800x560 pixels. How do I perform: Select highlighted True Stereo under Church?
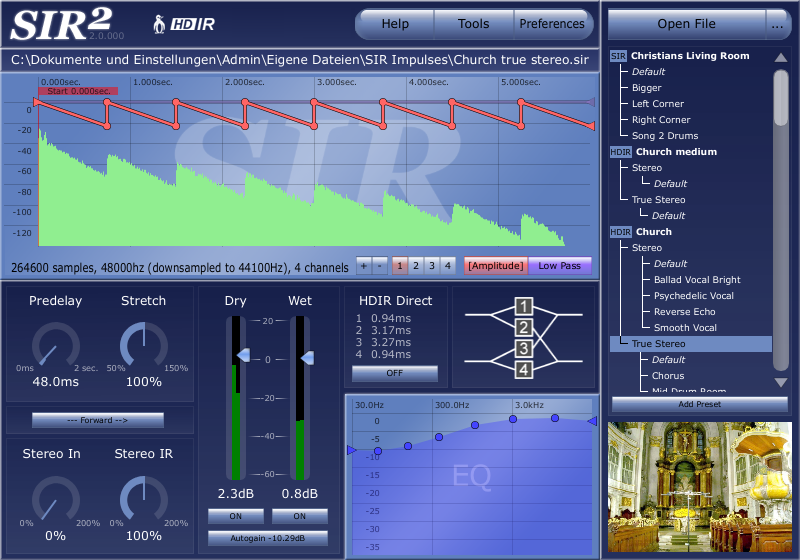coord(691,344)
